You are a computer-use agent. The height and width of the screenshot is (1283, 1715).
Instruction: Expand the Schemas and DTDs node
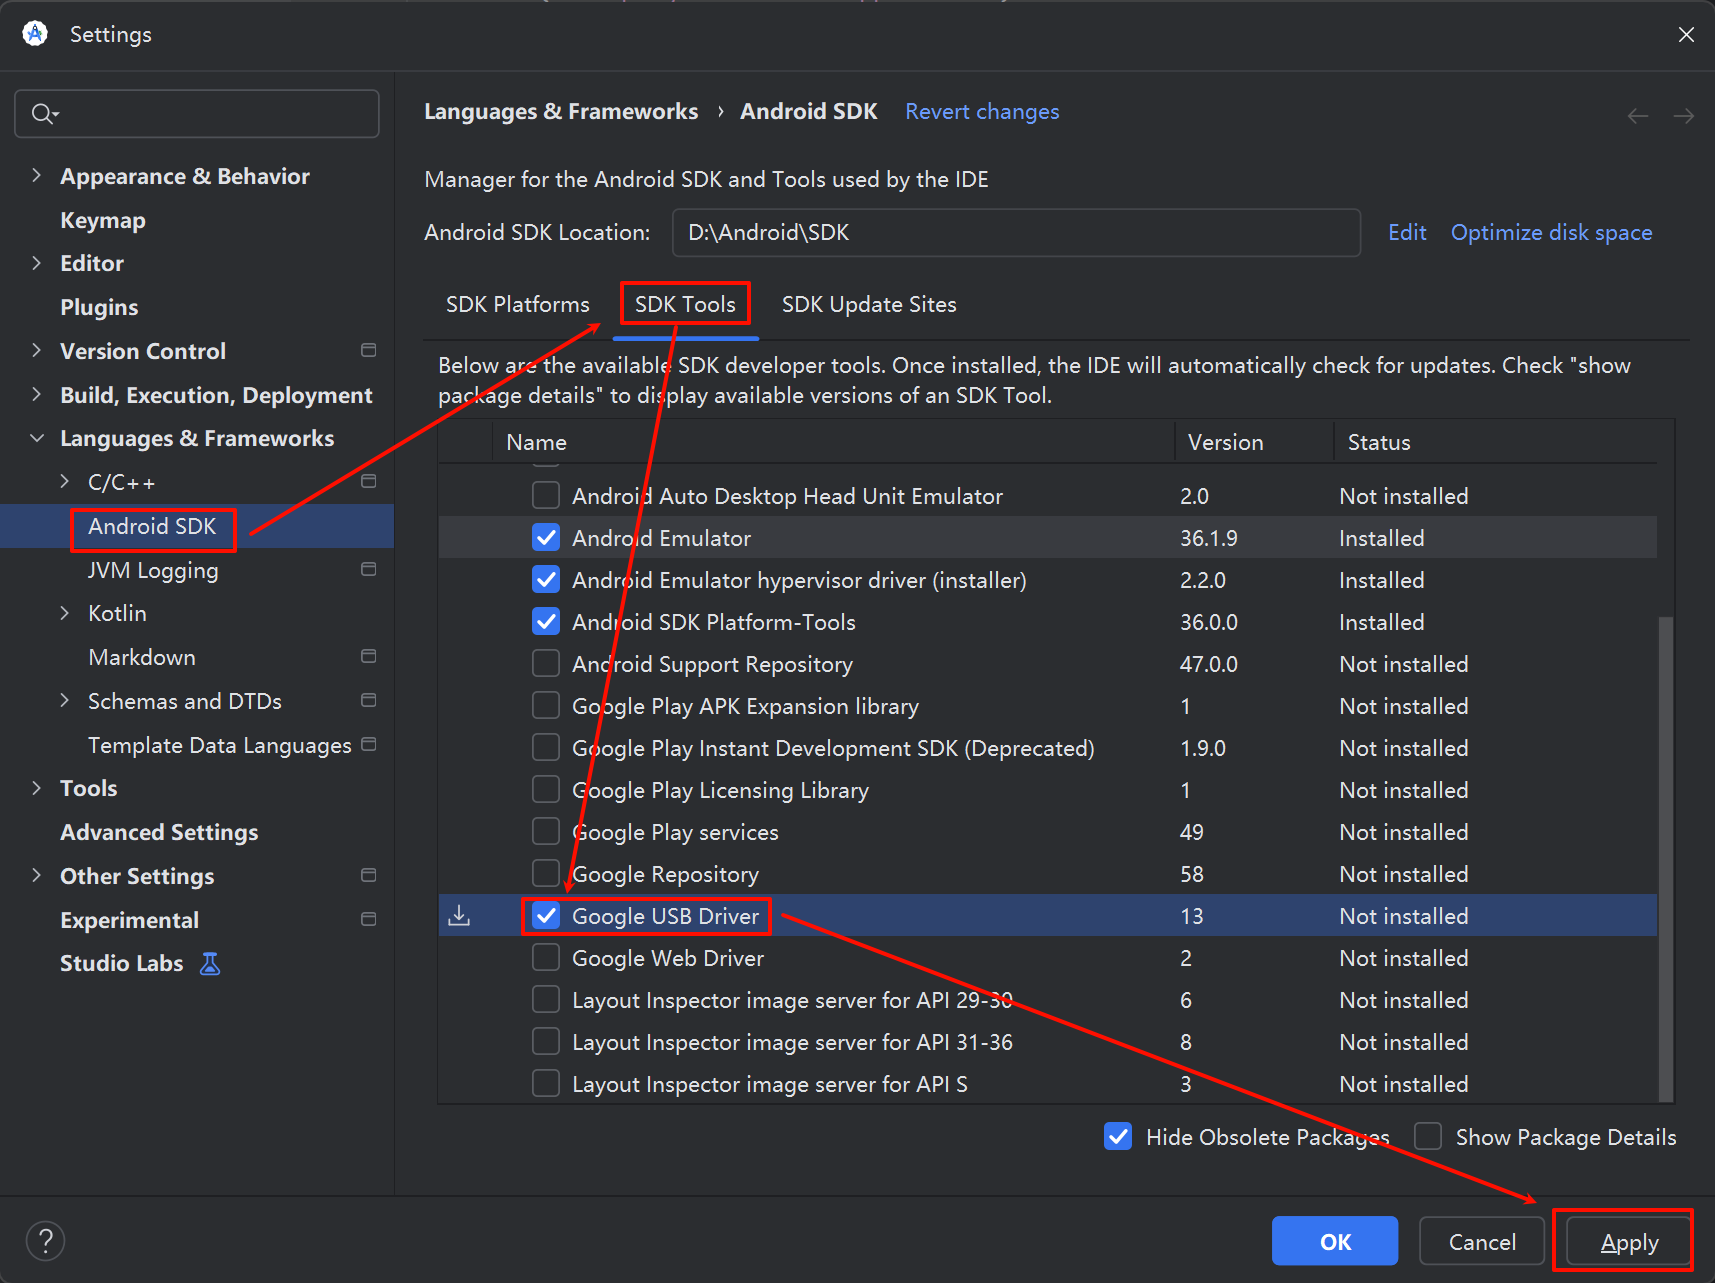click(65, 700)
